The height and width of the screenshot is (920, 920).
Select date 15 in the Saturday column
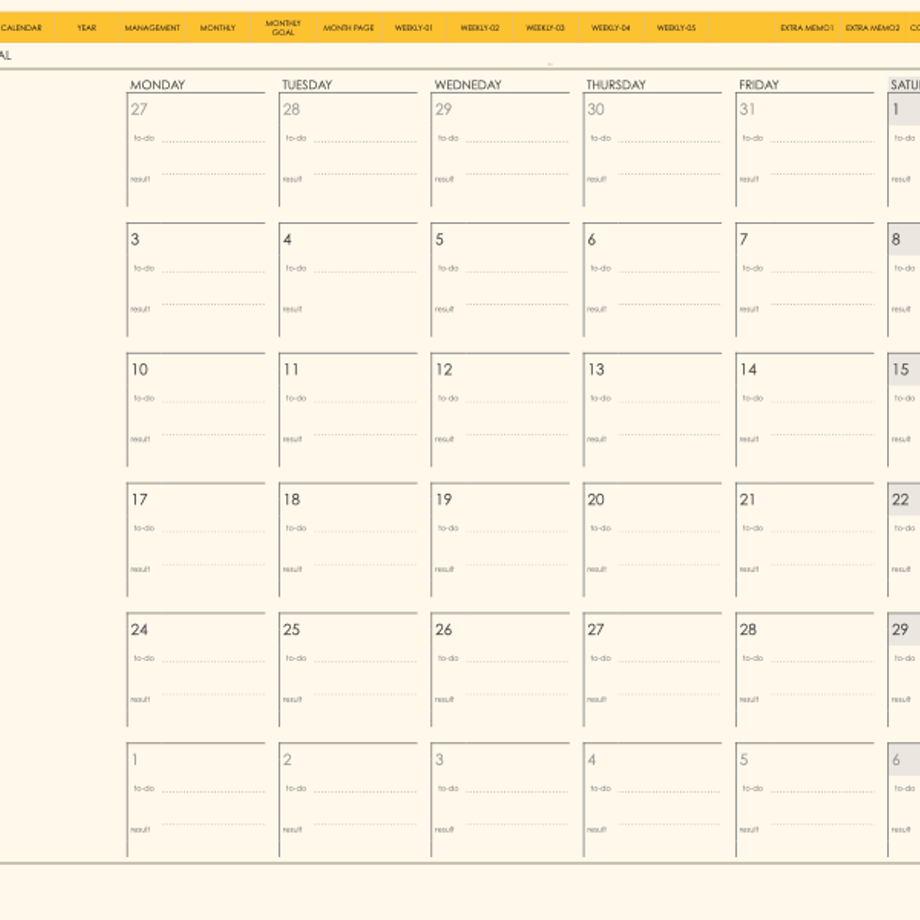click(901, 370)
